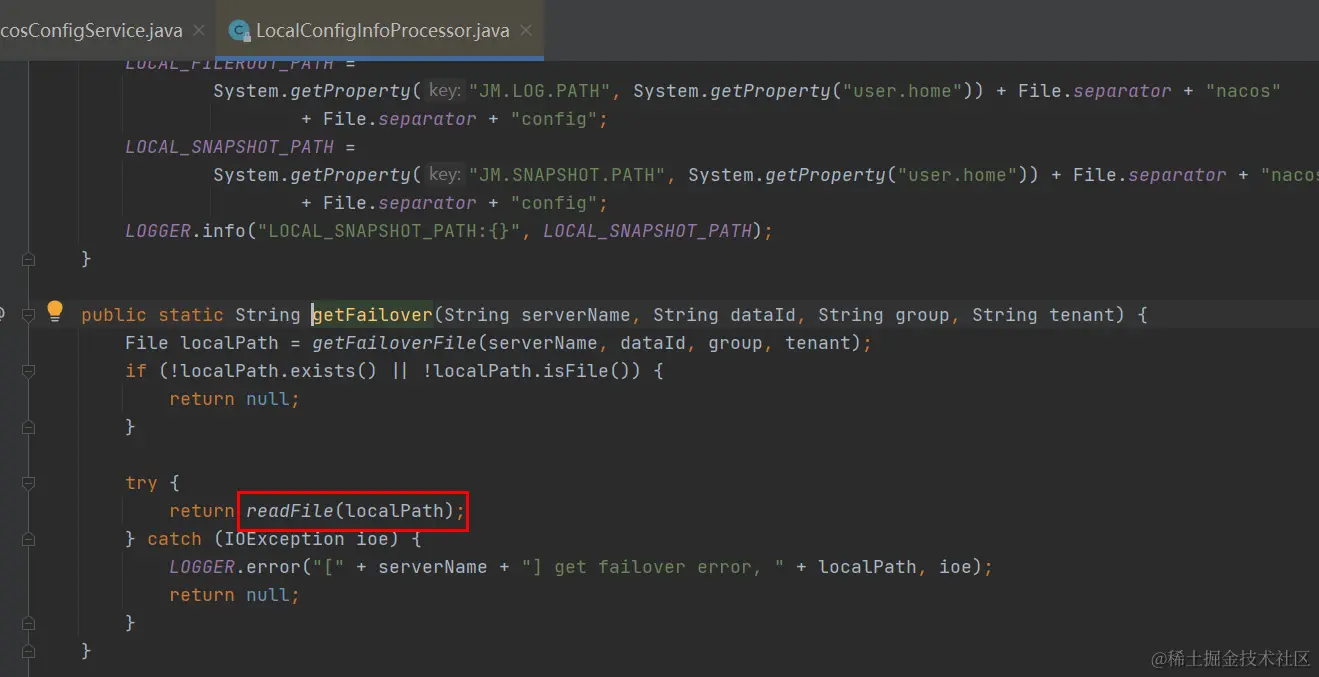
Task: Click the String serverName parameter
Action: (537, 315)
